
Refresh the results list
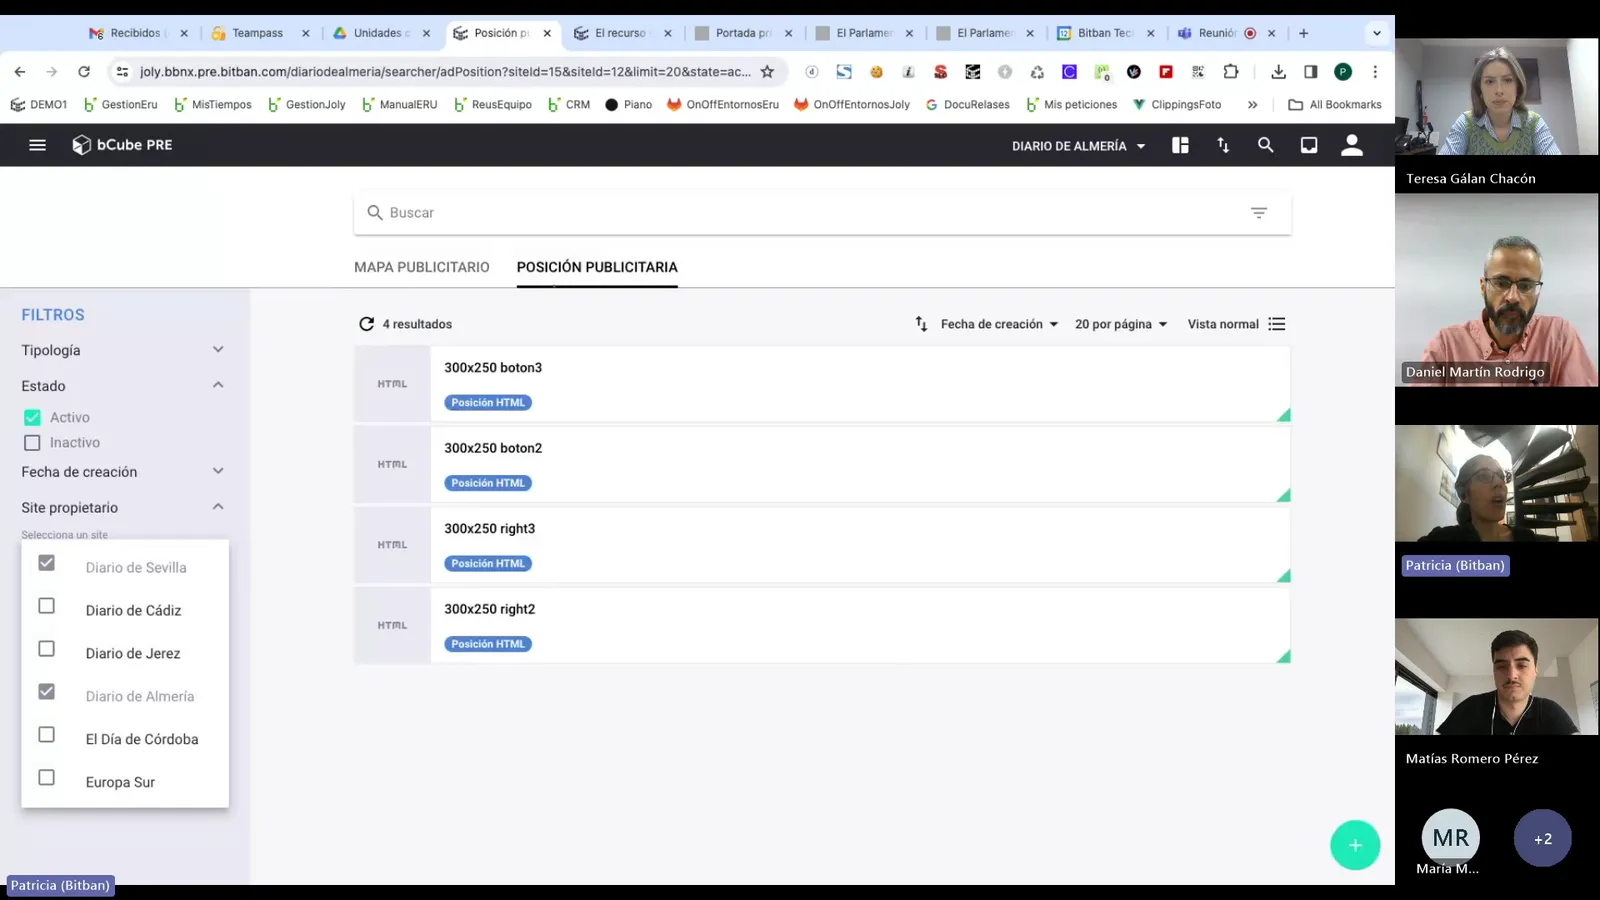coord(366,324)
